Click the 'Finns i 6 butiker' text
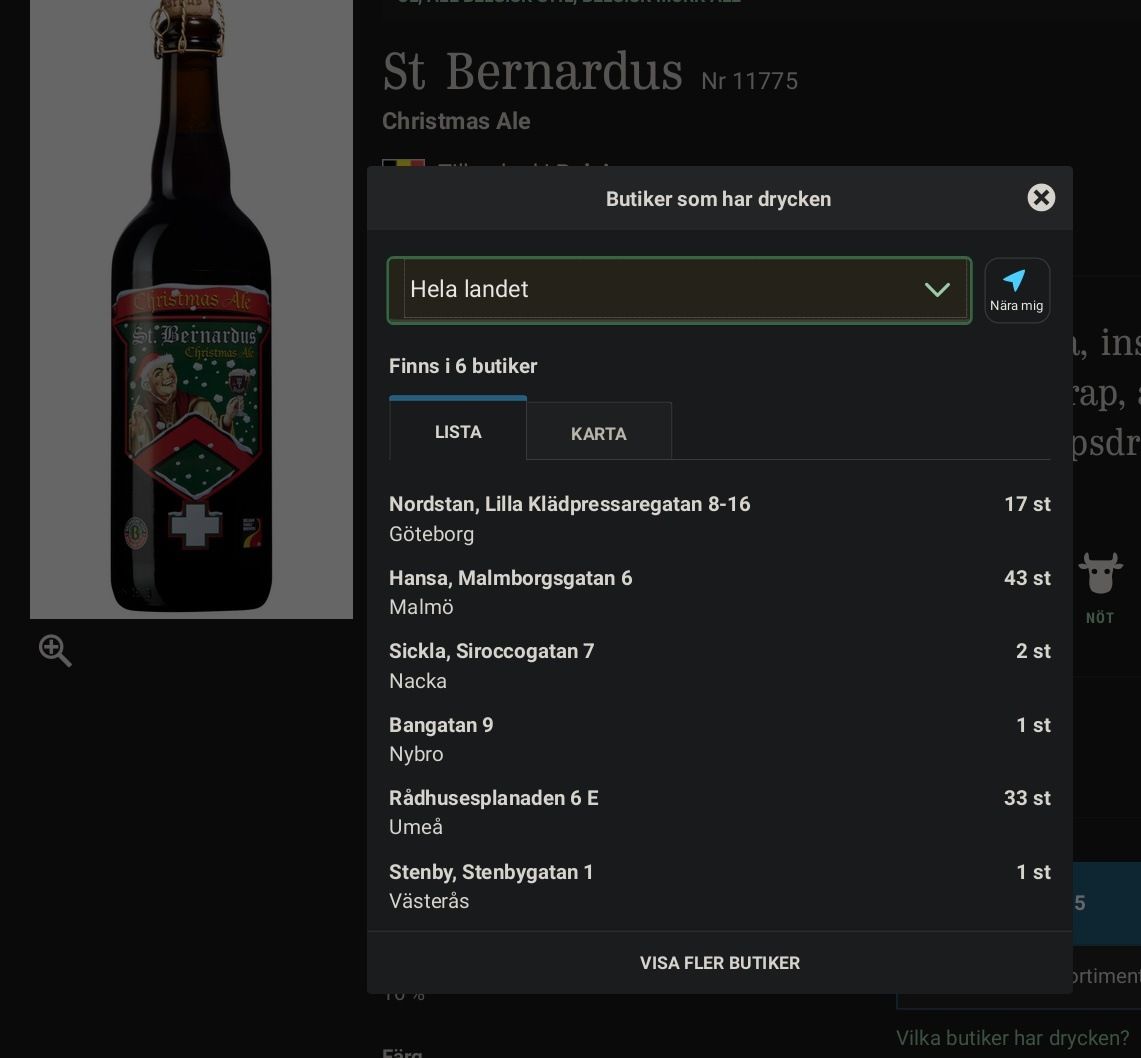The width and height of the screenshot is (1141, 1058). point(463,365)
